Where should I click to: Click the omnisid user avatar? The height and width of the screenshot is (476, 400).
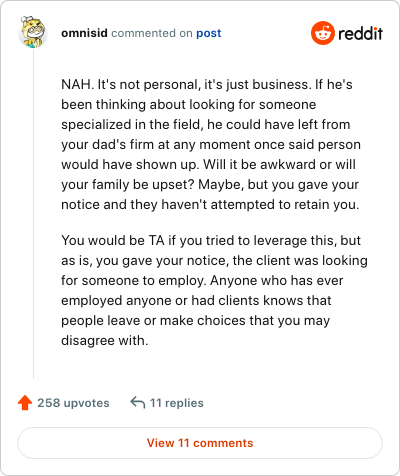[33, 32]
